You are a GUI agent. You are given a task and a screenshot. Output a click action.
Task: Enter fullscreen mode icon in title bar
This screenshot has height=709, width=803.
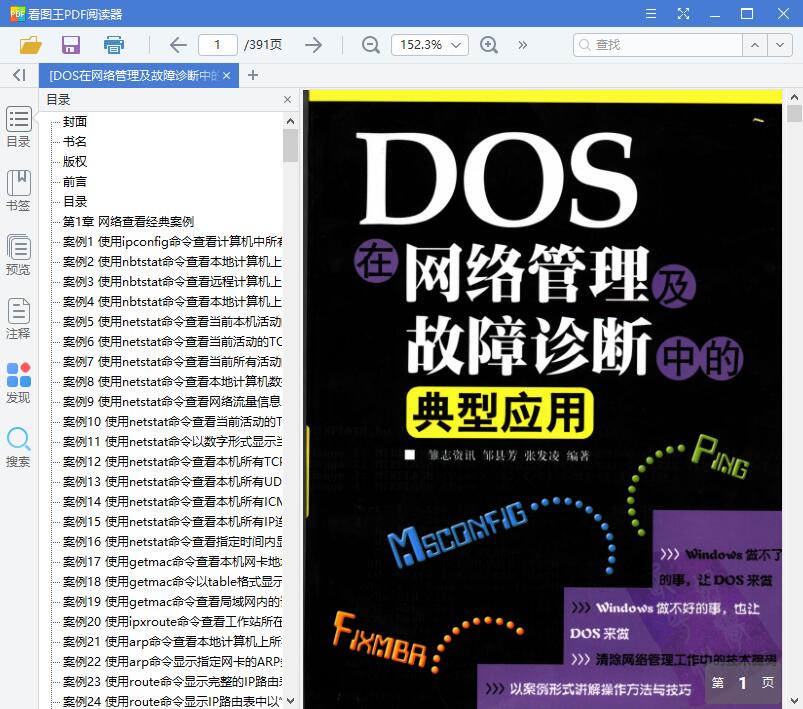point(683,14)
